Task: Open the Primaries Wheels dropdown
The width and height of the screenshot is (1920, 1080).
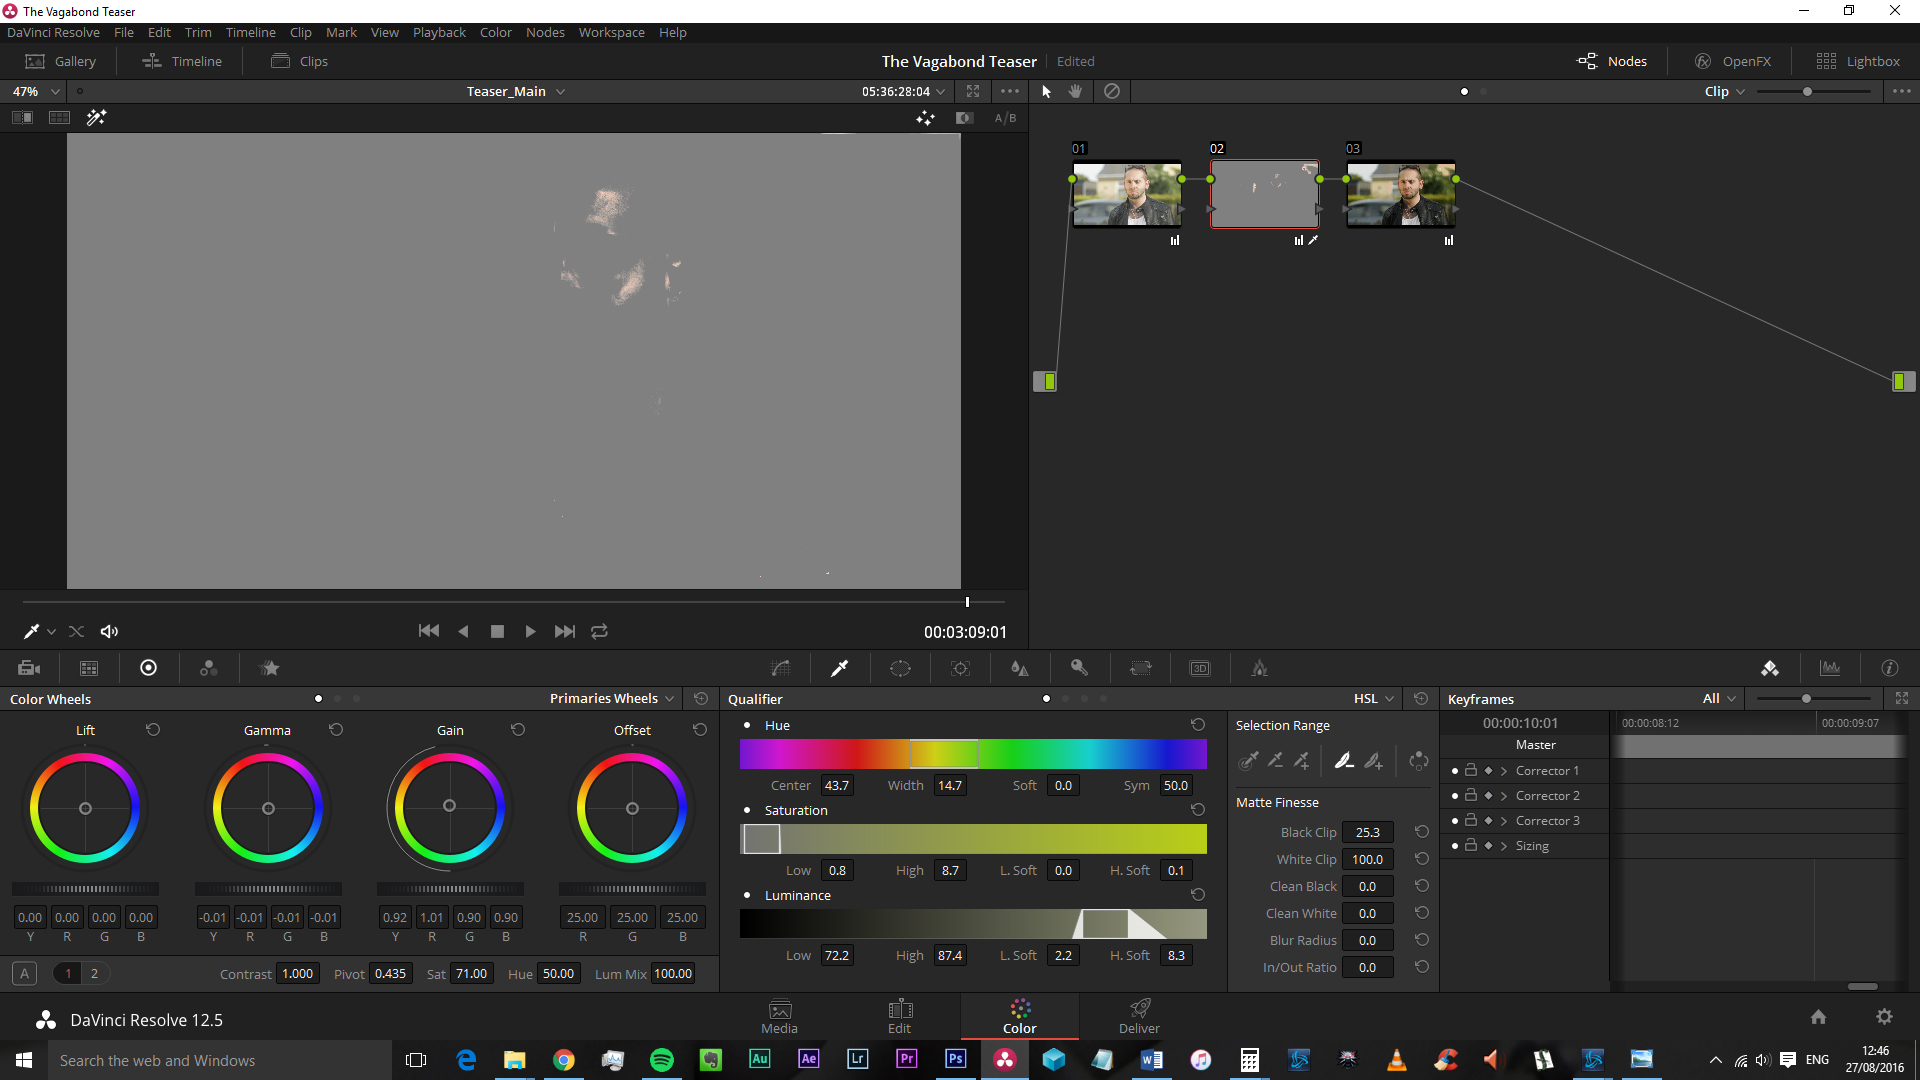Action: coord(612,698)
